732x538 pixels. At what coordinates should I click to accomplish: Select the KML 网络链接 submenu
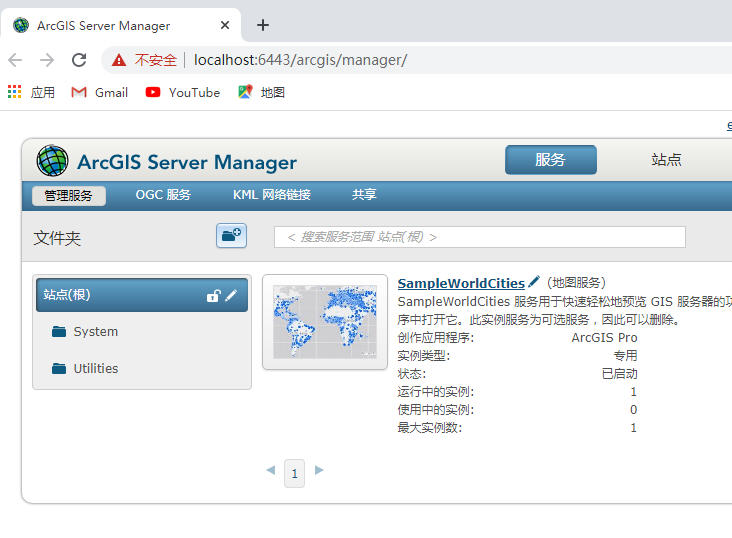272,195
